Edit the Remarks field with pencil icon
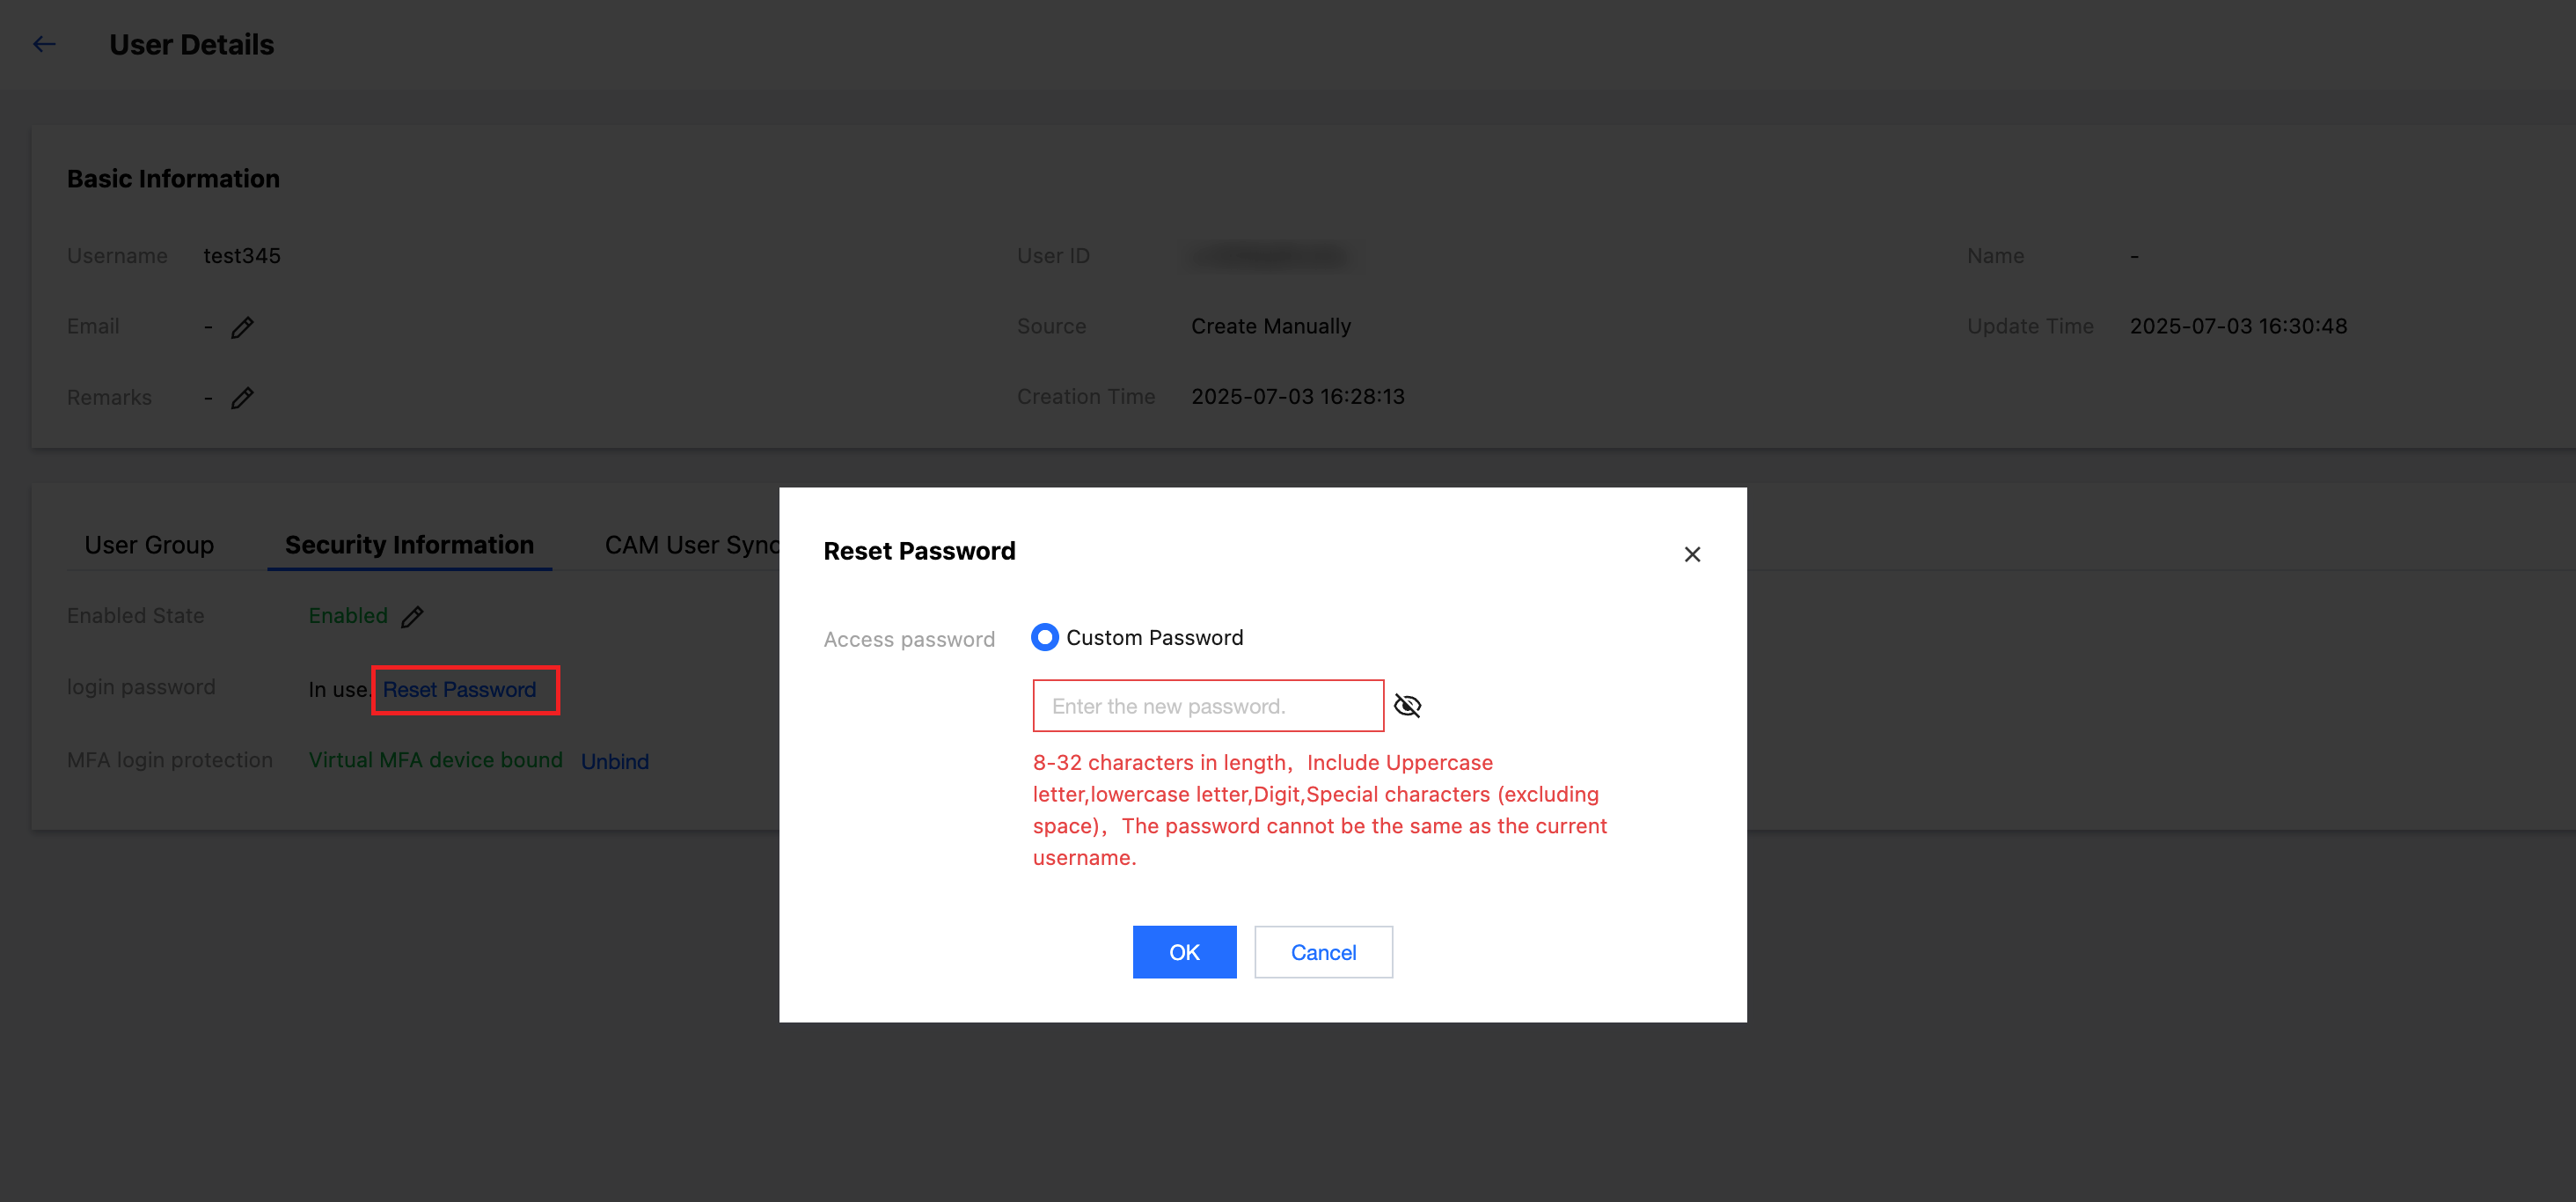Screen dimensions: 2576x1202 coord(242,398)
